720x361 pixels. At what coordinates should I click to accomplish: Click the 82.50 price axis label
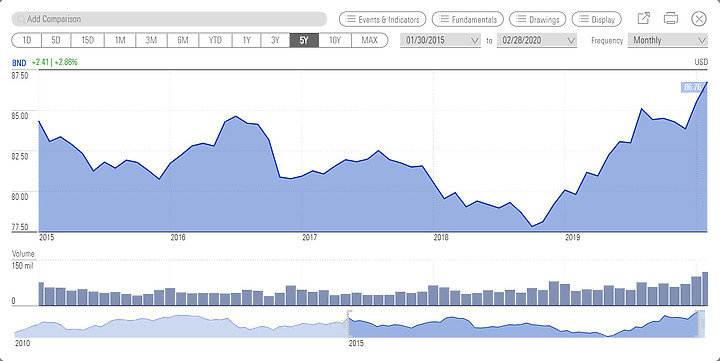tap(20, 156)
